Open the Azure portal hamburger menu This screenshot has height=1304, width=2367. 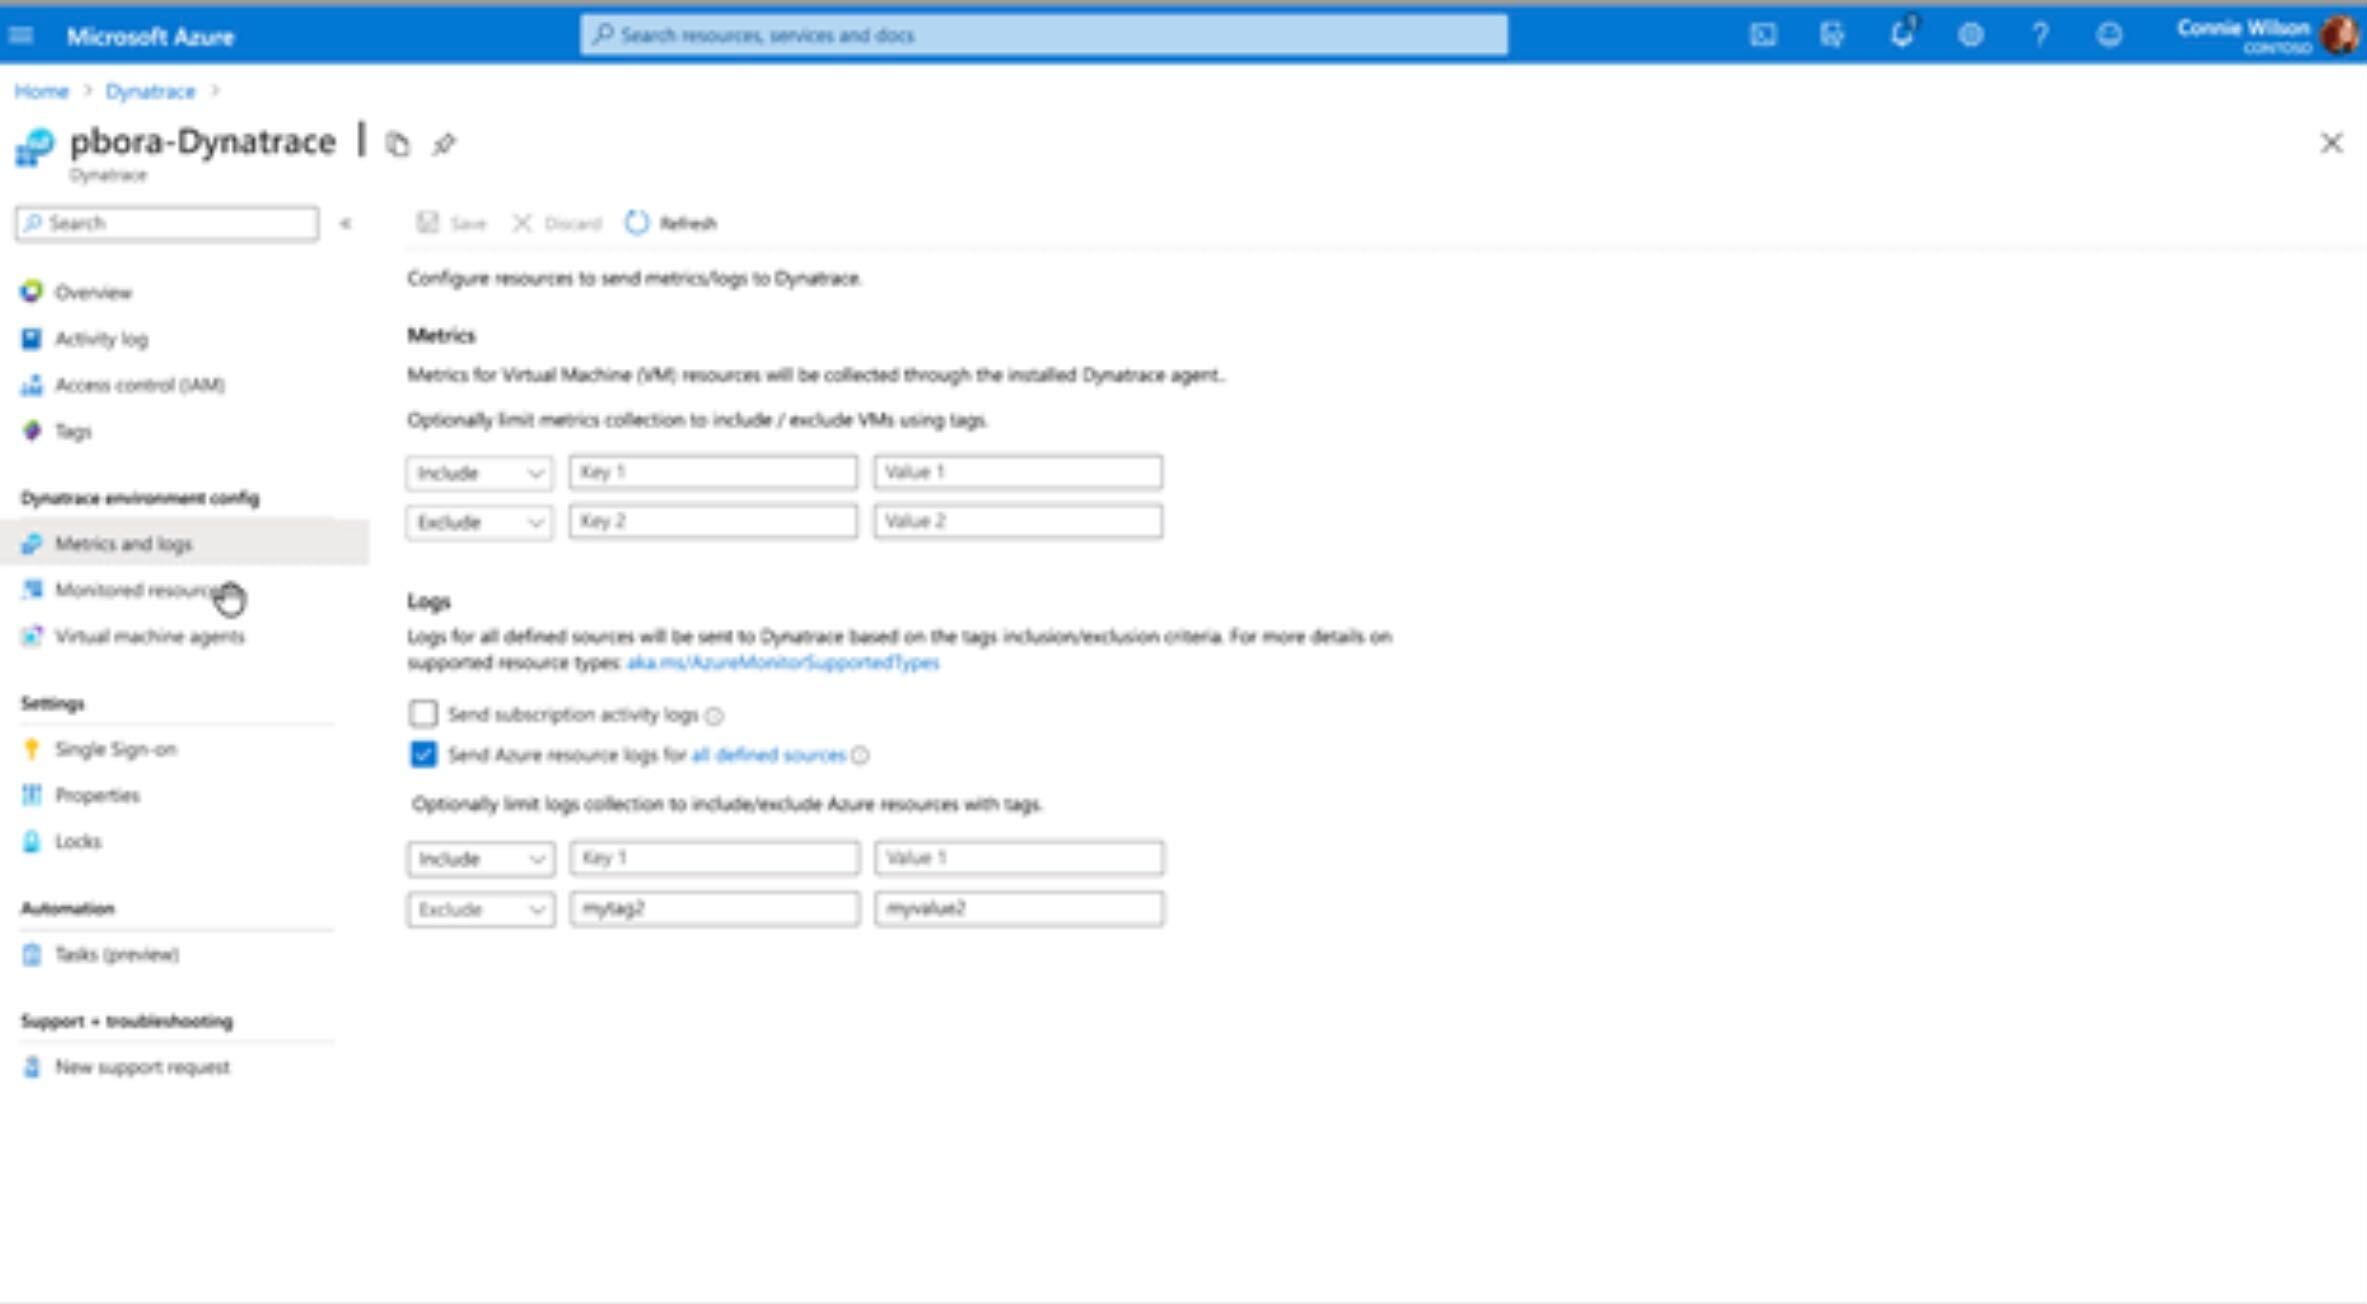tap(21, 36)
